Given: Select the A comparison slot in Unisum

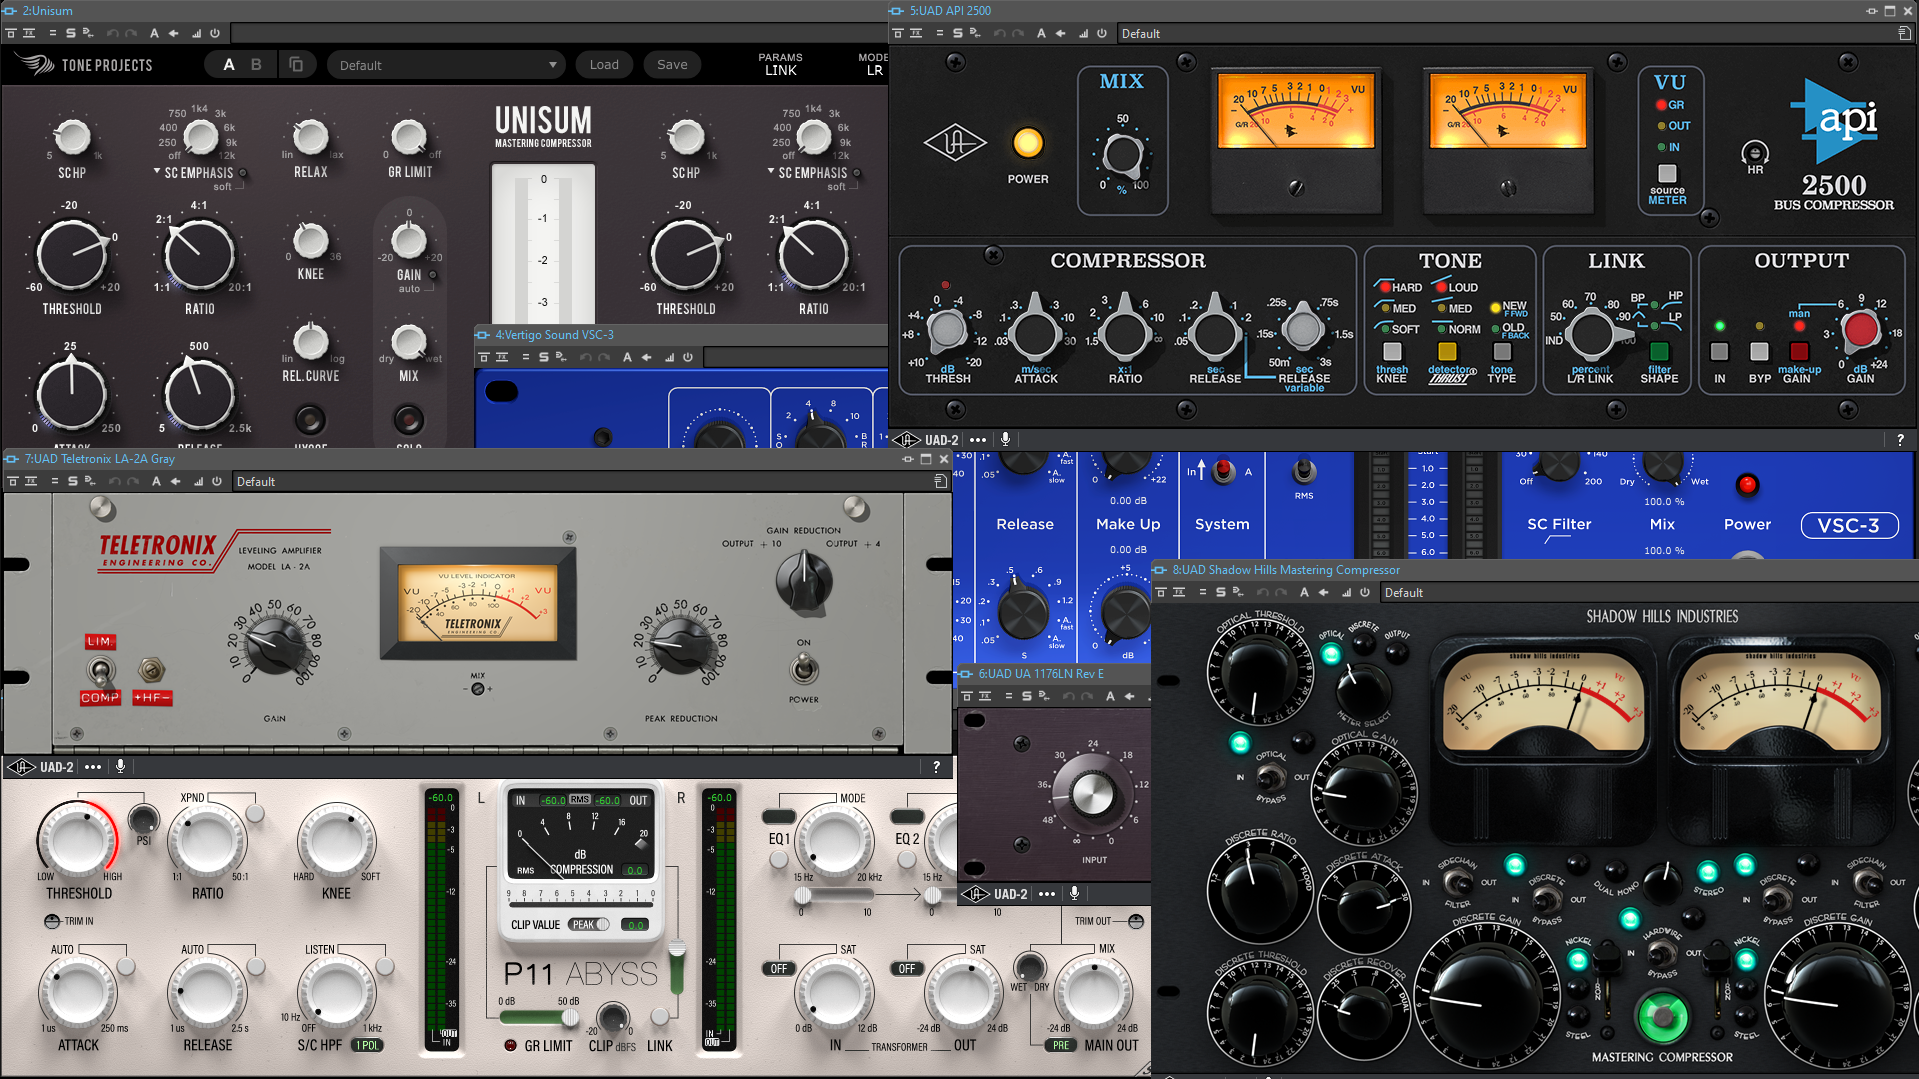Looking at the screenshot, I should point(229,65).
